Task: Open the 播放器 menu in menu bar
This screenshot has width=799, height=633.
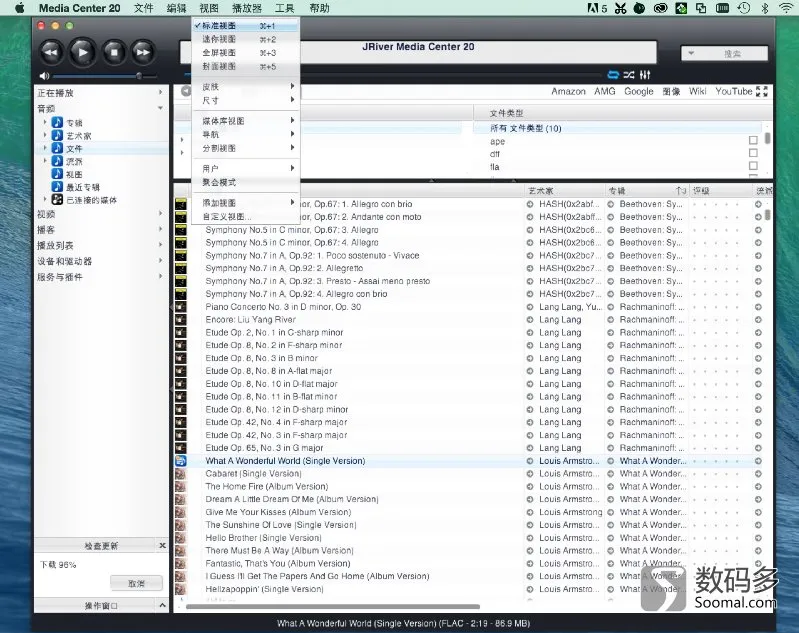Action: [x=247, y=8]
